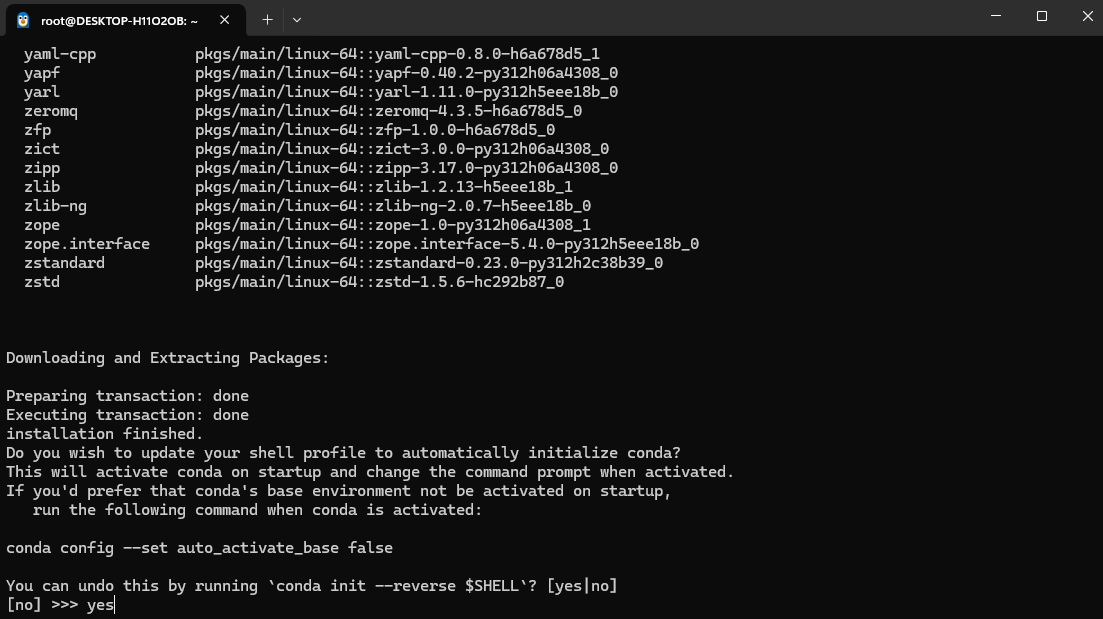Viewport: 1103px width, 619px height.
Task: Click the zeromq-4.3.5 package path
Action: point(388,111)
